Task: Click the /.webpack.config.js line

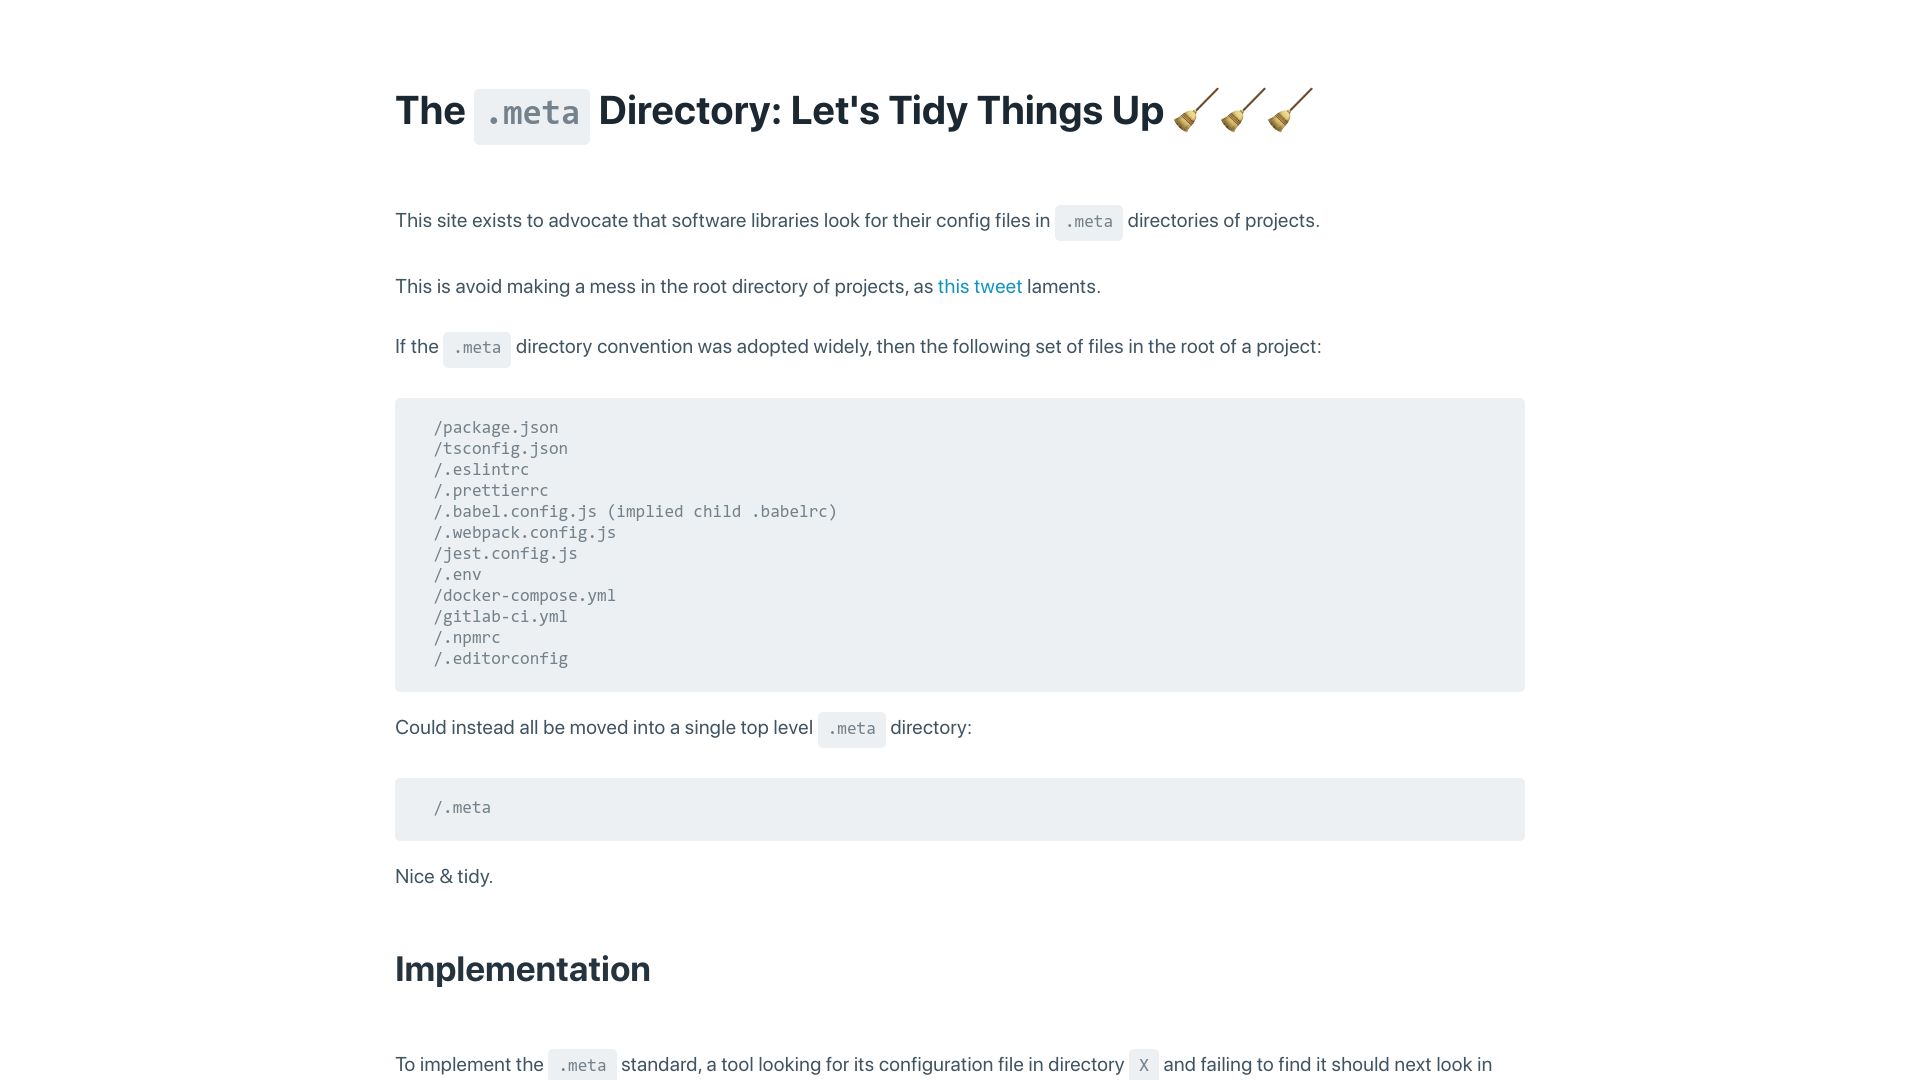Action: (x=525, y=533)
